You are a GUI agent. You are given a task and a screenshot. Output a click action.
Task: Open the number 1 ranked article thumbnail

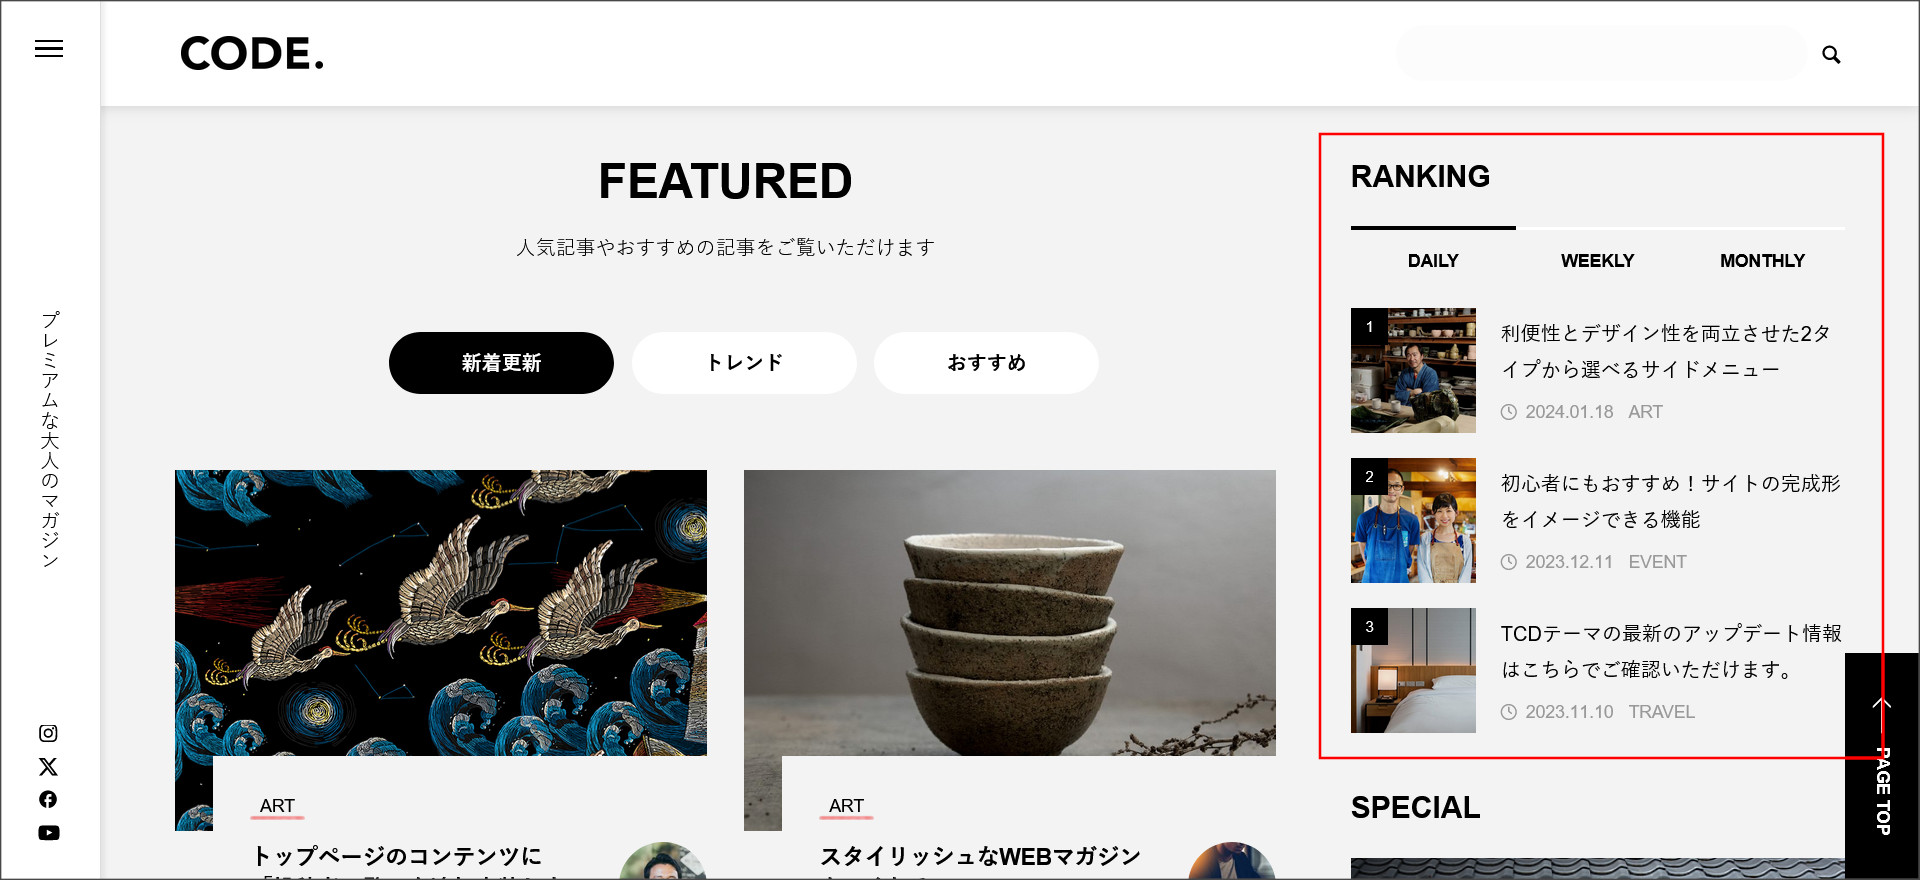pos(1413,370)
